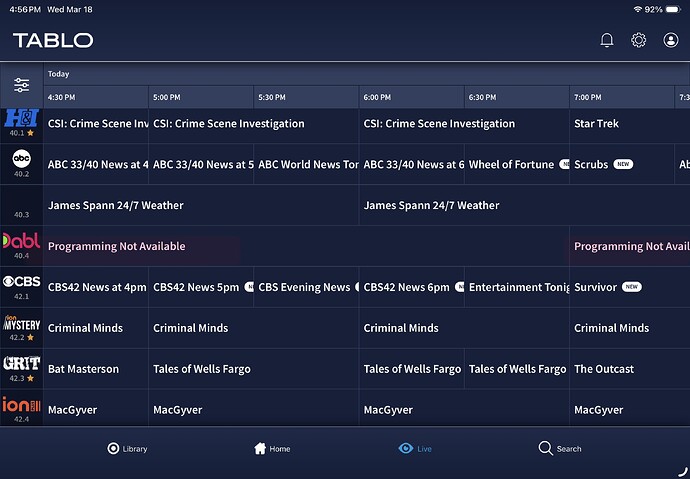This screenshot has width=690, height=479.
Task: Tap the TABLO logo
Action: click(x=53, y=40)
